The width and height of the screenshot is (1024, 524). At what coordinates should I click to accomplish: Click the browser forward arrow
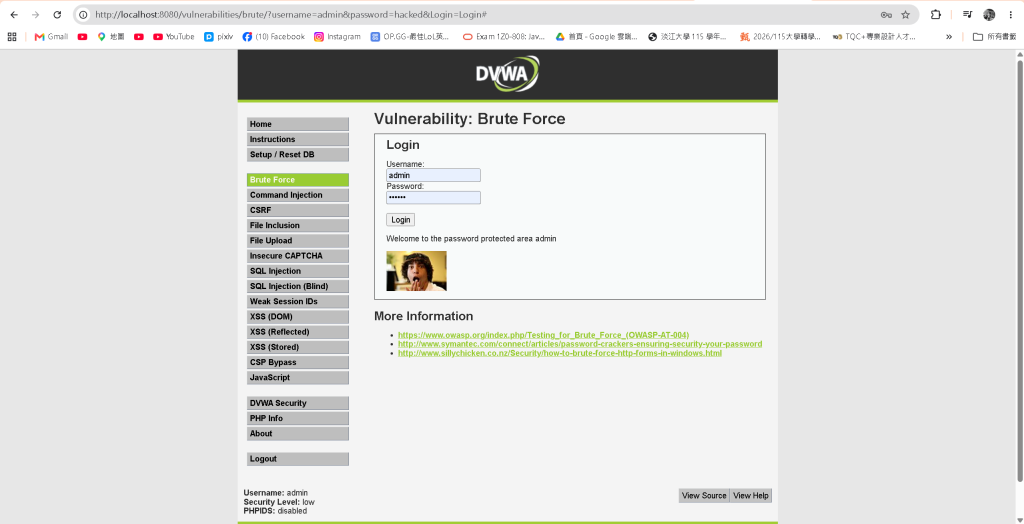[x=35, y=14]
